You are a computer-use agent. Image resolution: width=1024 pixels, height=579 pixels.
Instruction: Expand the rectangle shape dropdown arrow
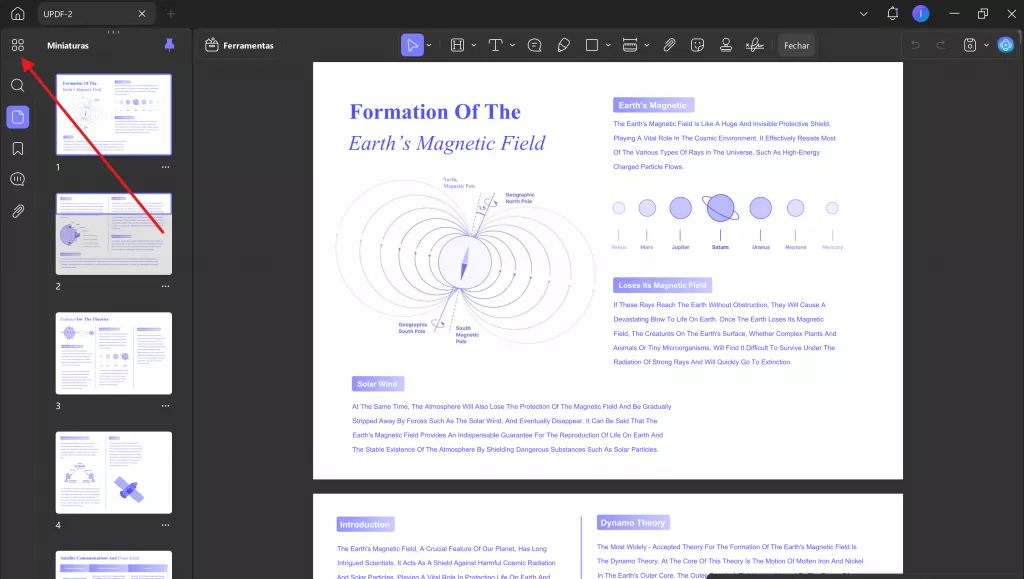tap(608, 45)
